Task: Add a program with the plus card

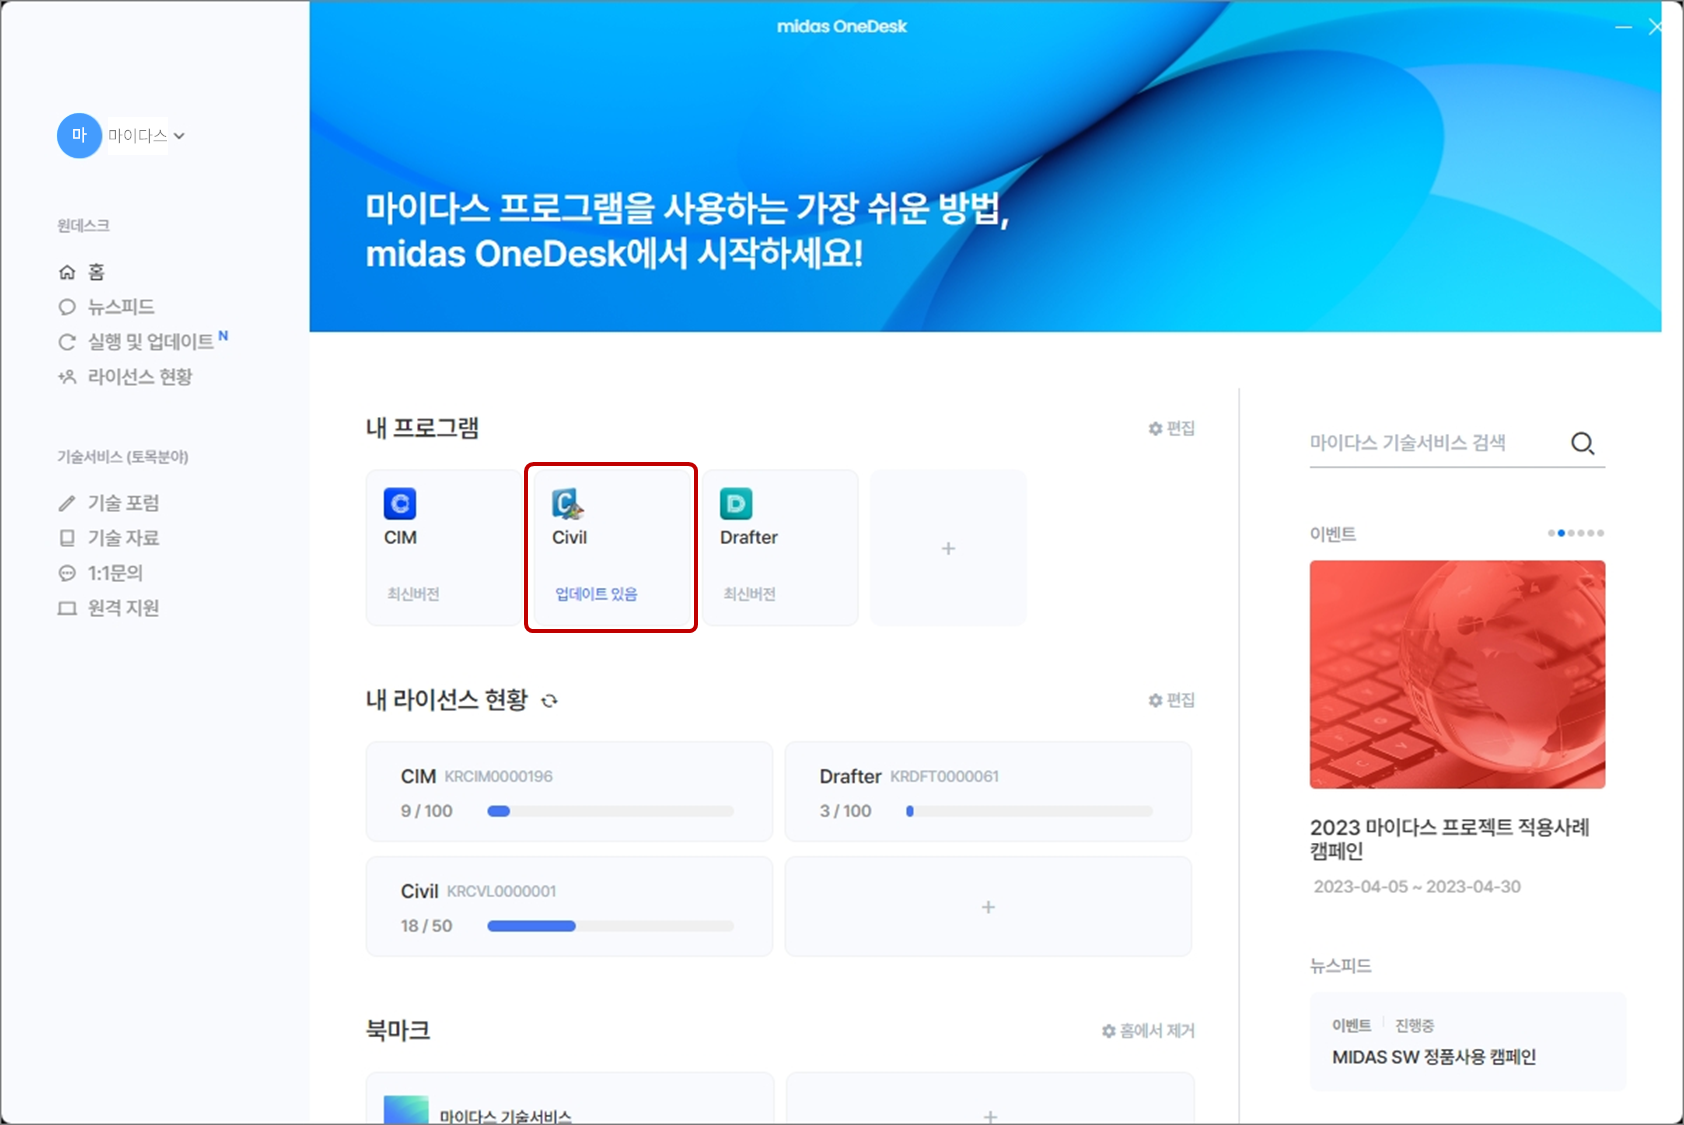Action: (x=948, y=548)
